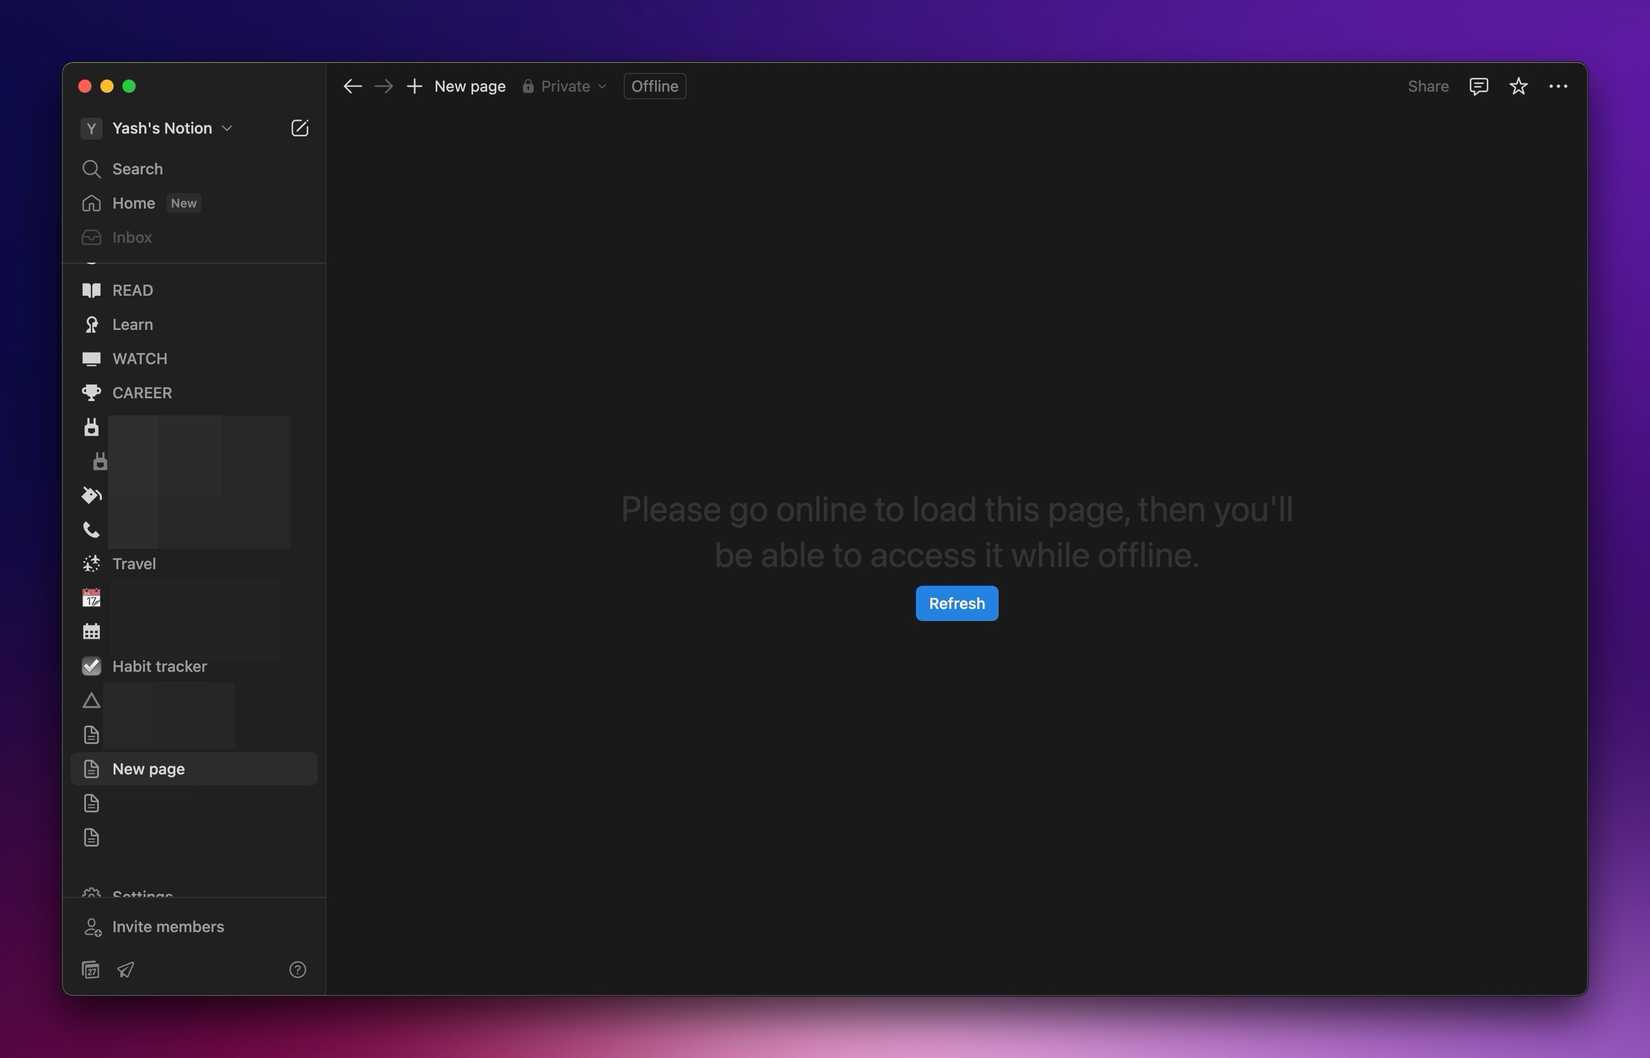Screen dimensions: 1650x1058
Task: Click the head icon next to Learn
Action: (x=91, y=324)
